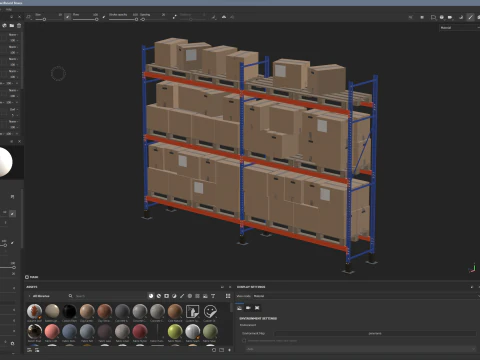Open the Display Settings viewport tab icon
Screen dimensions: 480x360
click(x=257, y=308)
